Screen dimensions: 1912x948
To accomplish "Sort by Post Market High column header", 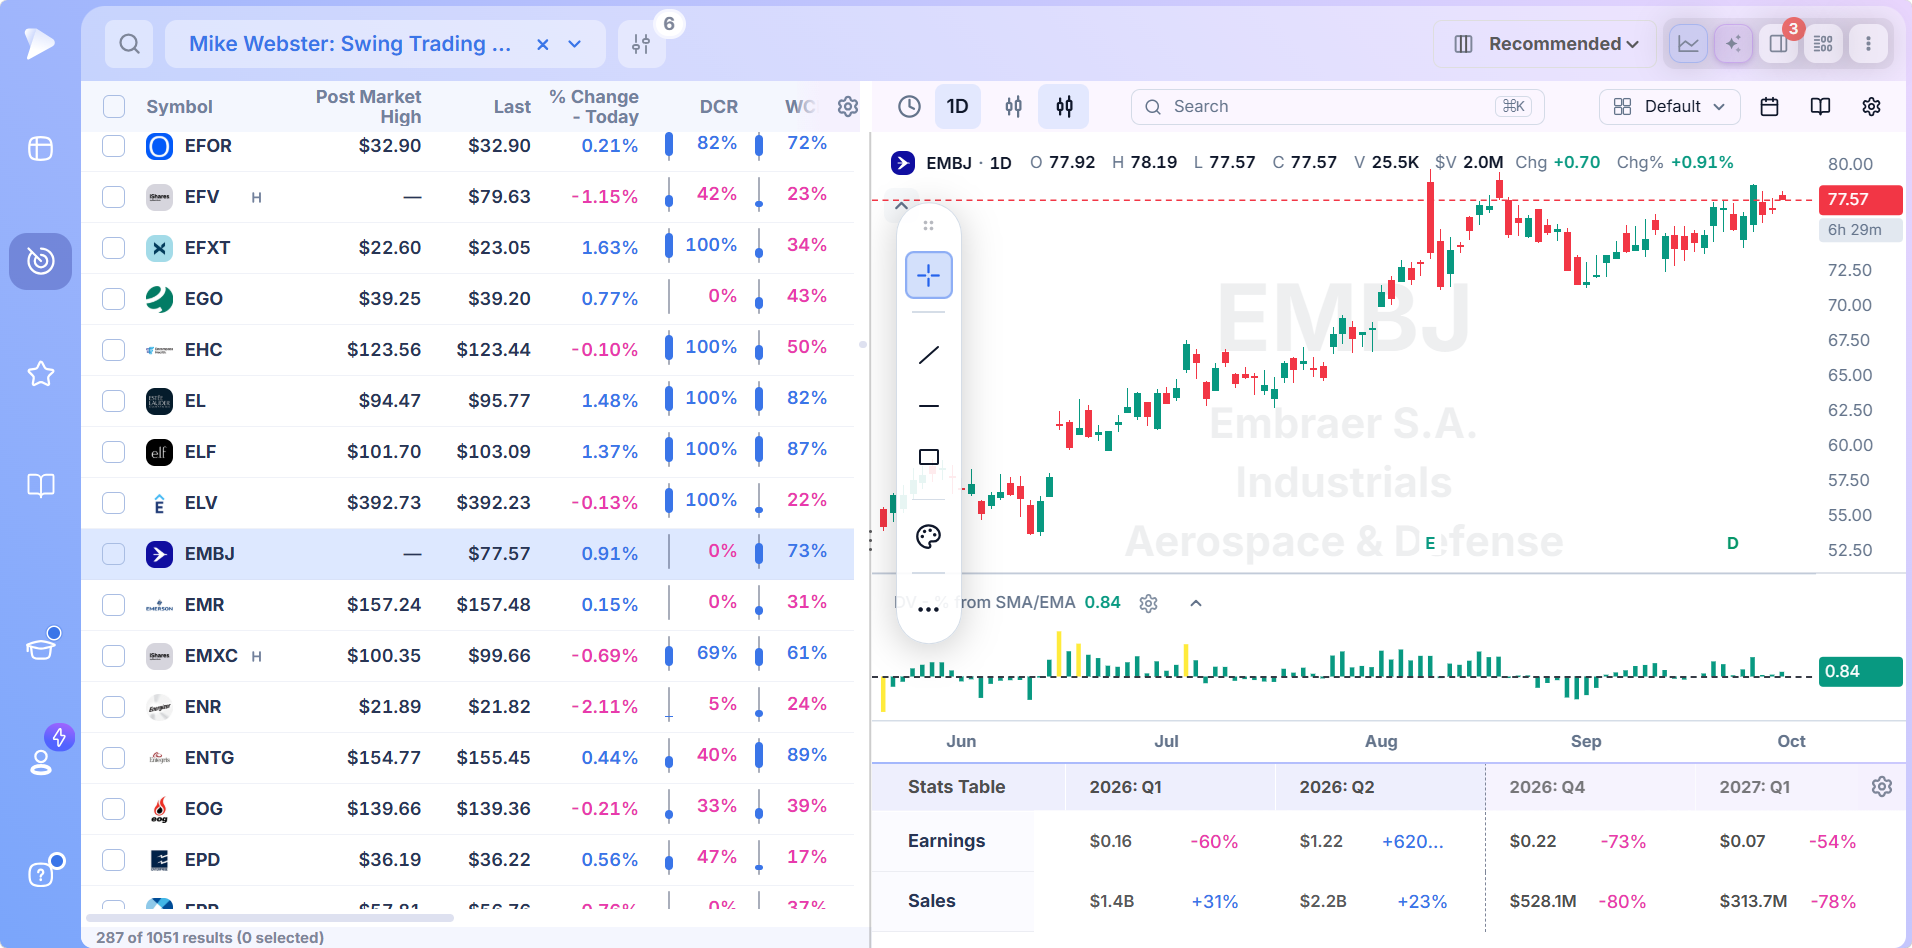I will coord(368,107).
